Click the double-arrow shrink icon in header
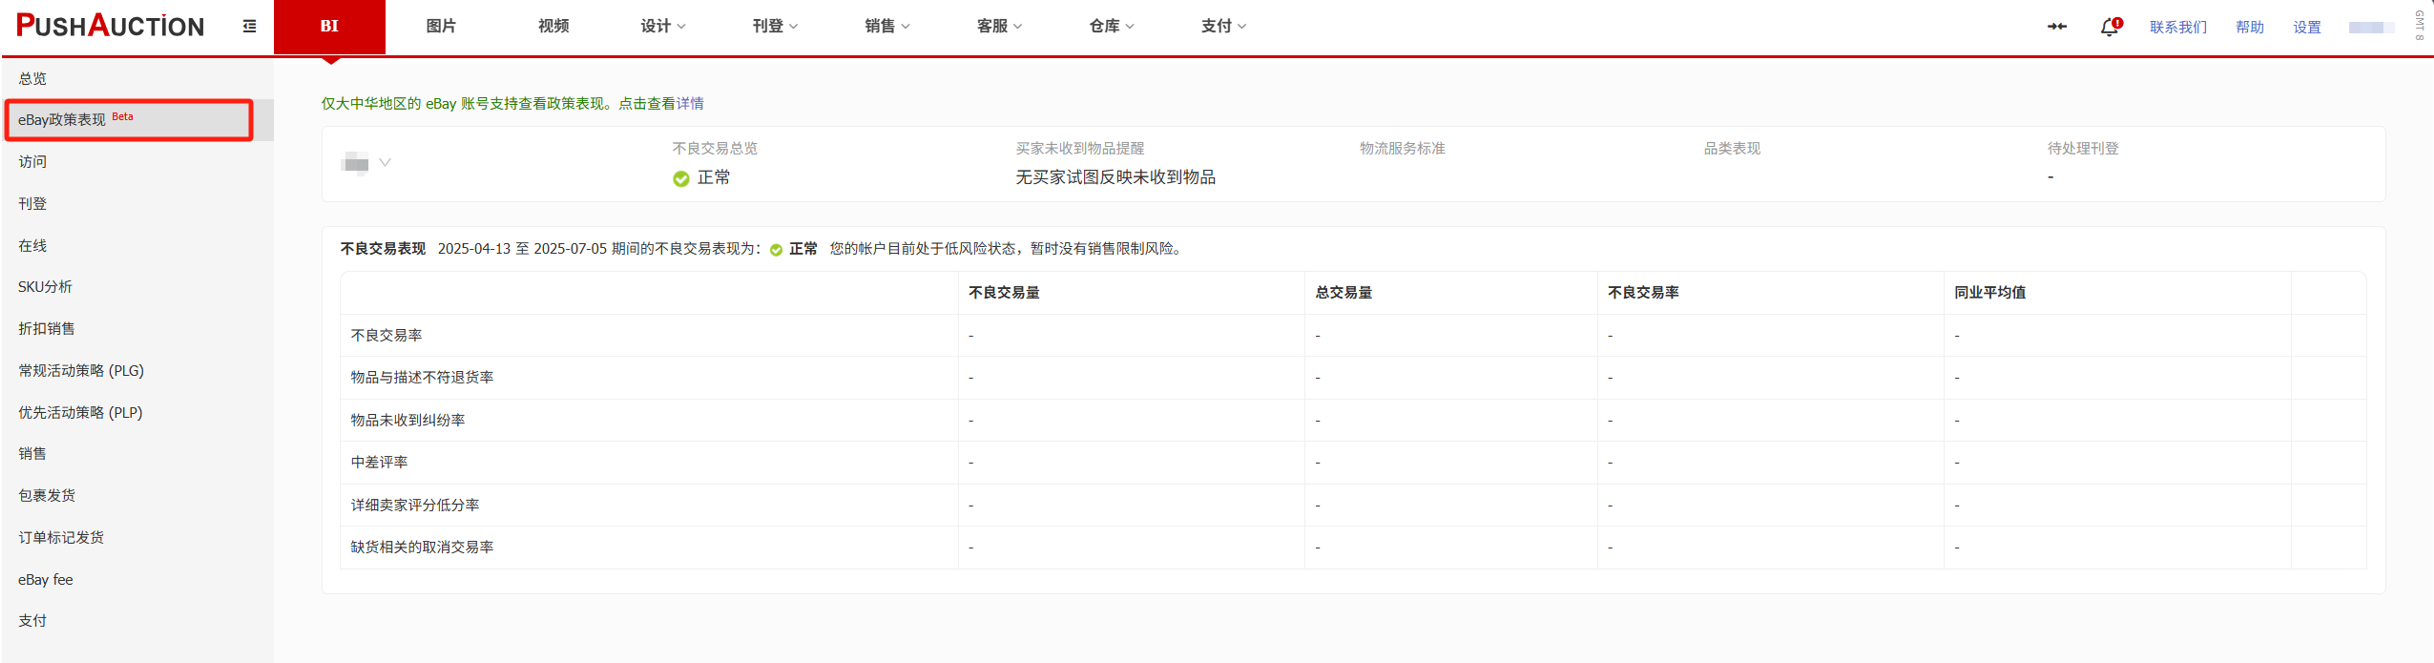 (x=2057, y=26)
